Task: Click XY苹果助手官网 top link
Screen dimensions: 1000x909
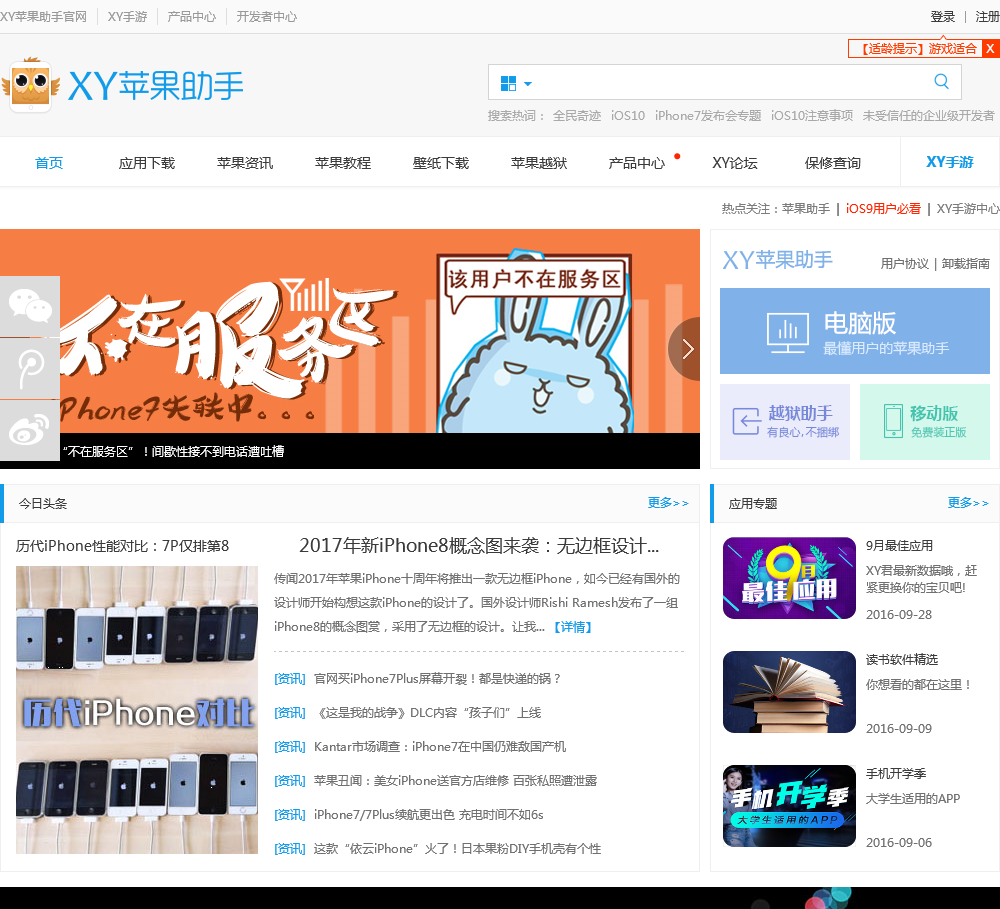Action: pos(43,17)
